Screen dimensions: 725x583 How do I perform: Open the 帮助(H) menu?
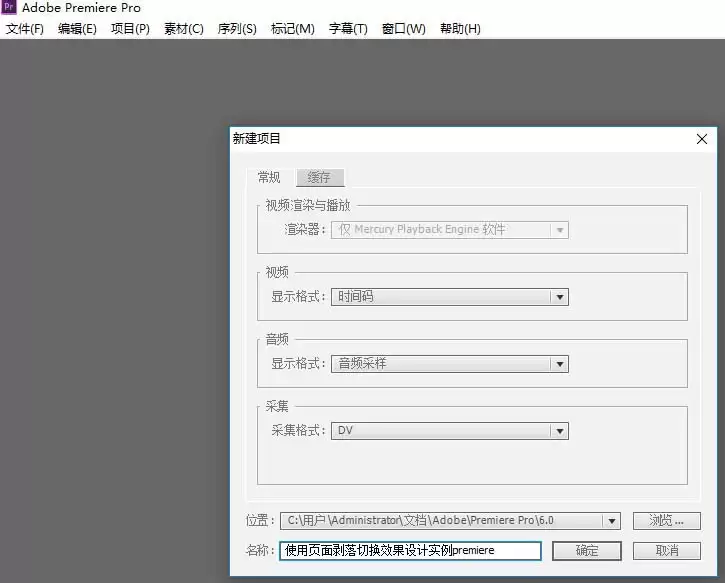tap(460, 29)
